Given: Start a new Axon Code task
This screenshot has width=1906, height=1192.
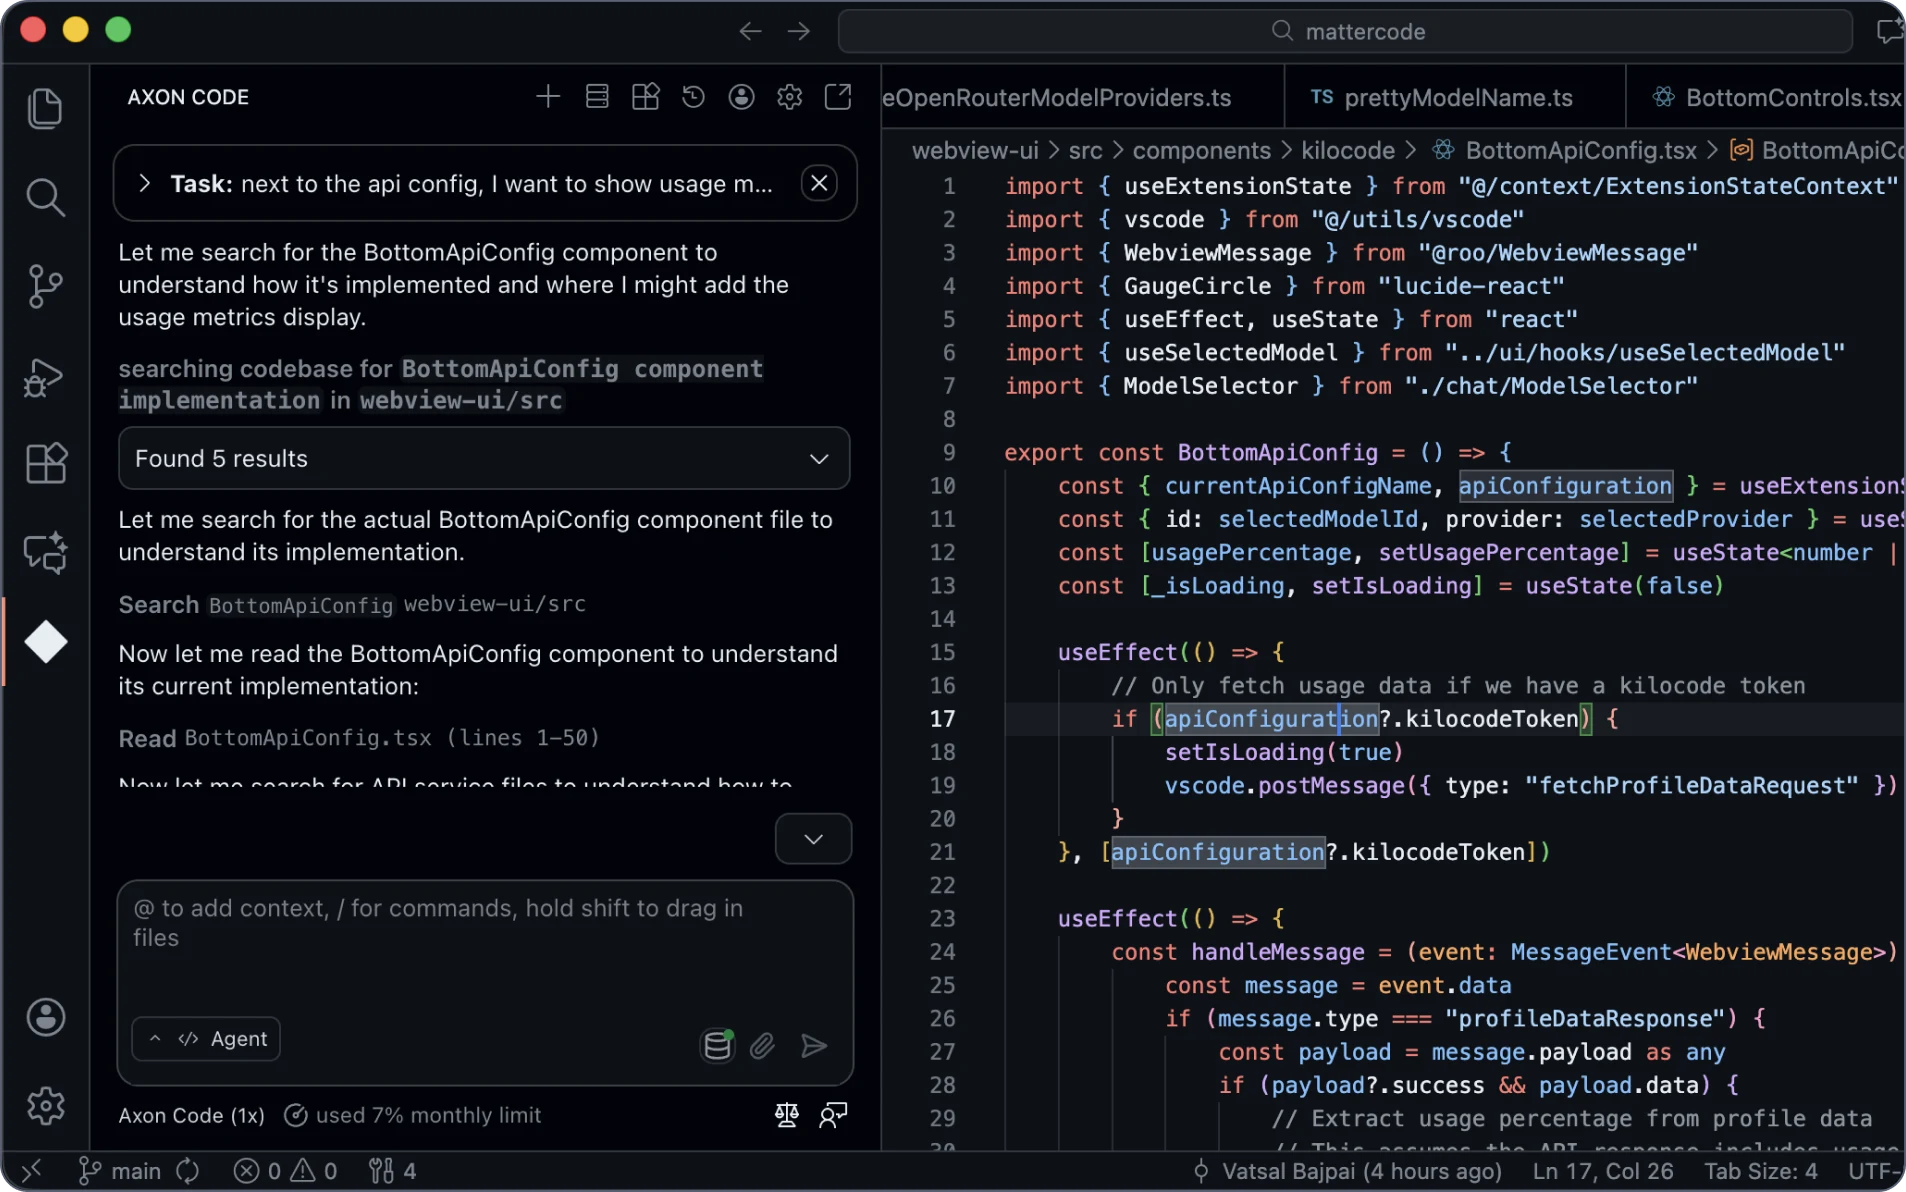Looking at the screenshot, I should [x=548, y=96].
